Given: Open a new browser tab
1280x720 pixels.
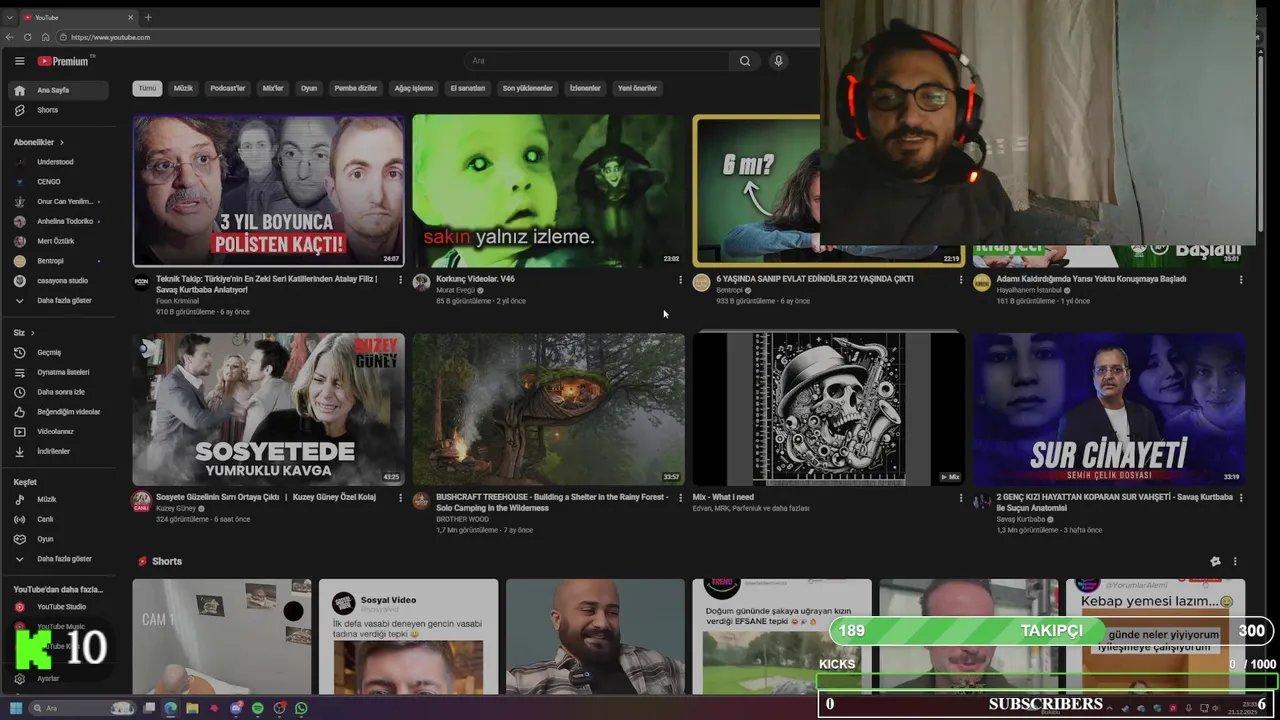Looking at the screenshot, I should tap(148, 17).
